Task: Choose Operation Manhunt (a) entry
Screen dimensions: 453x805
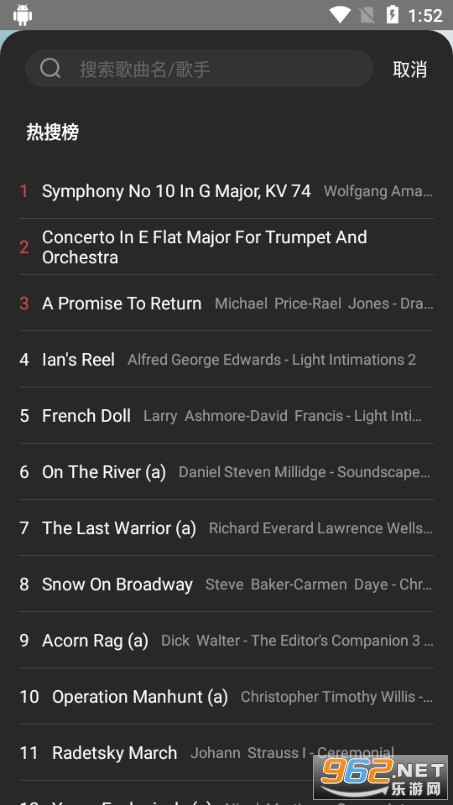Action: click(226, 696)
